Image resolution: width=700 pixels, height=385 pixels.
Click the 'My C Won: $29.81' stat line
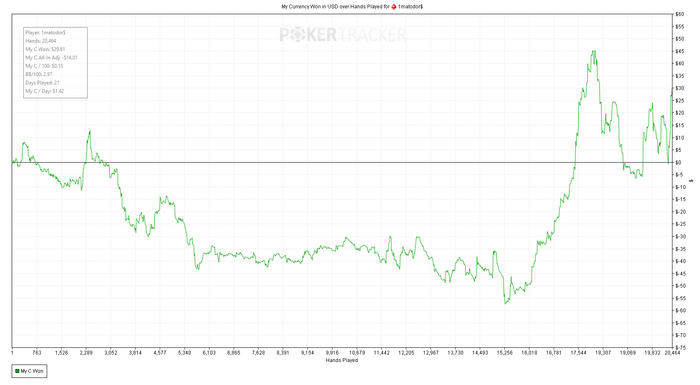[45, 49]
